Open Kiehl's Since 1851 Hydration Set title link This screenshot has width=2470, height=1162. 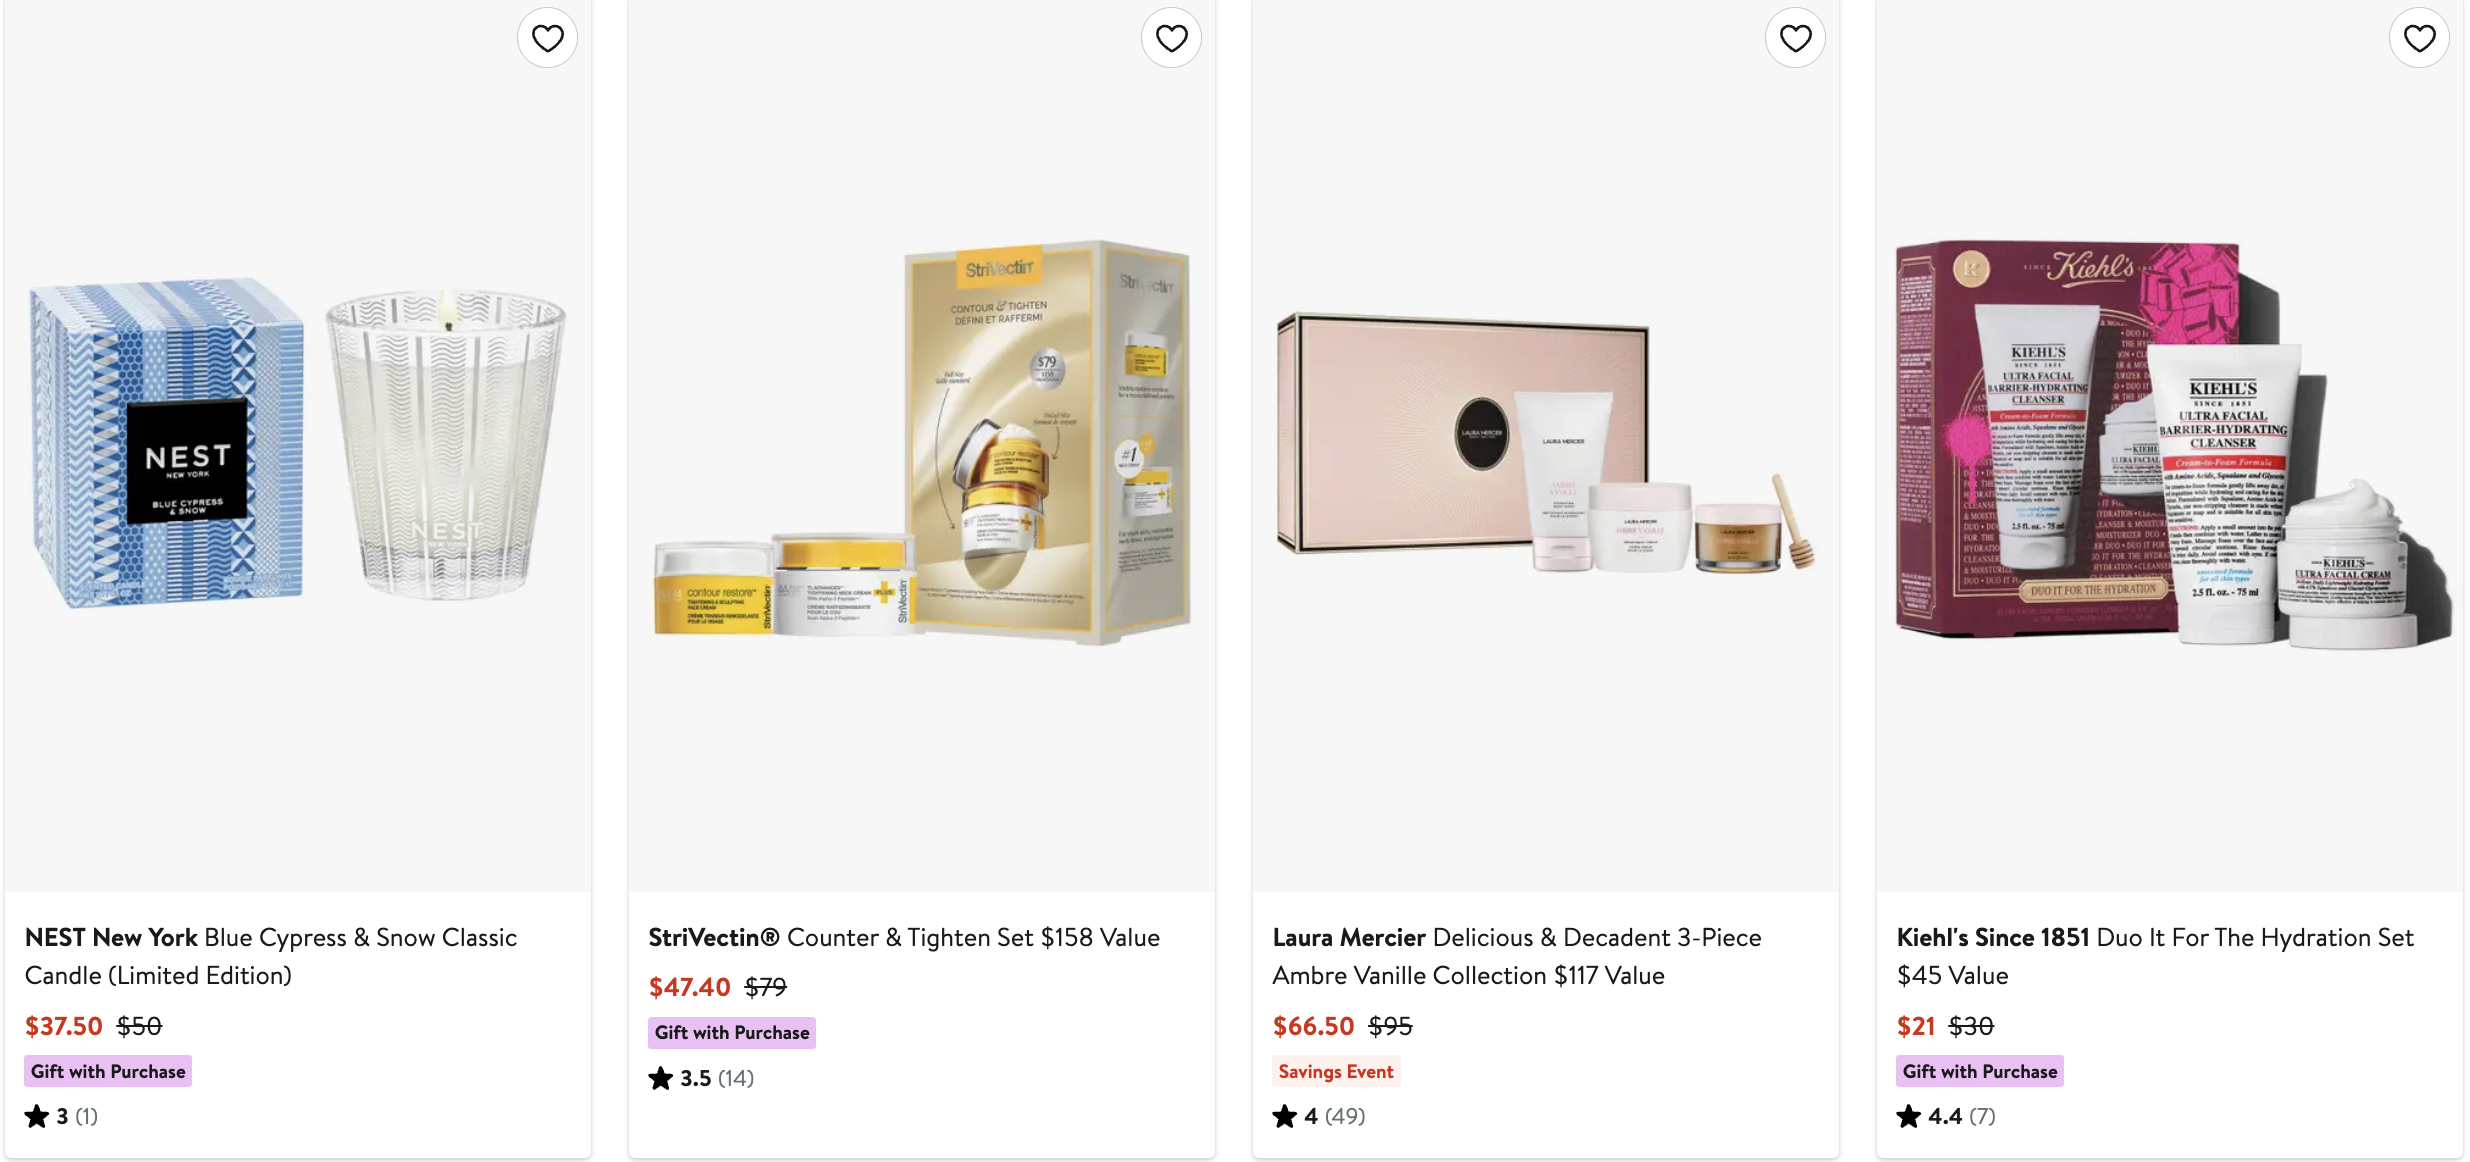(2155, 956)
